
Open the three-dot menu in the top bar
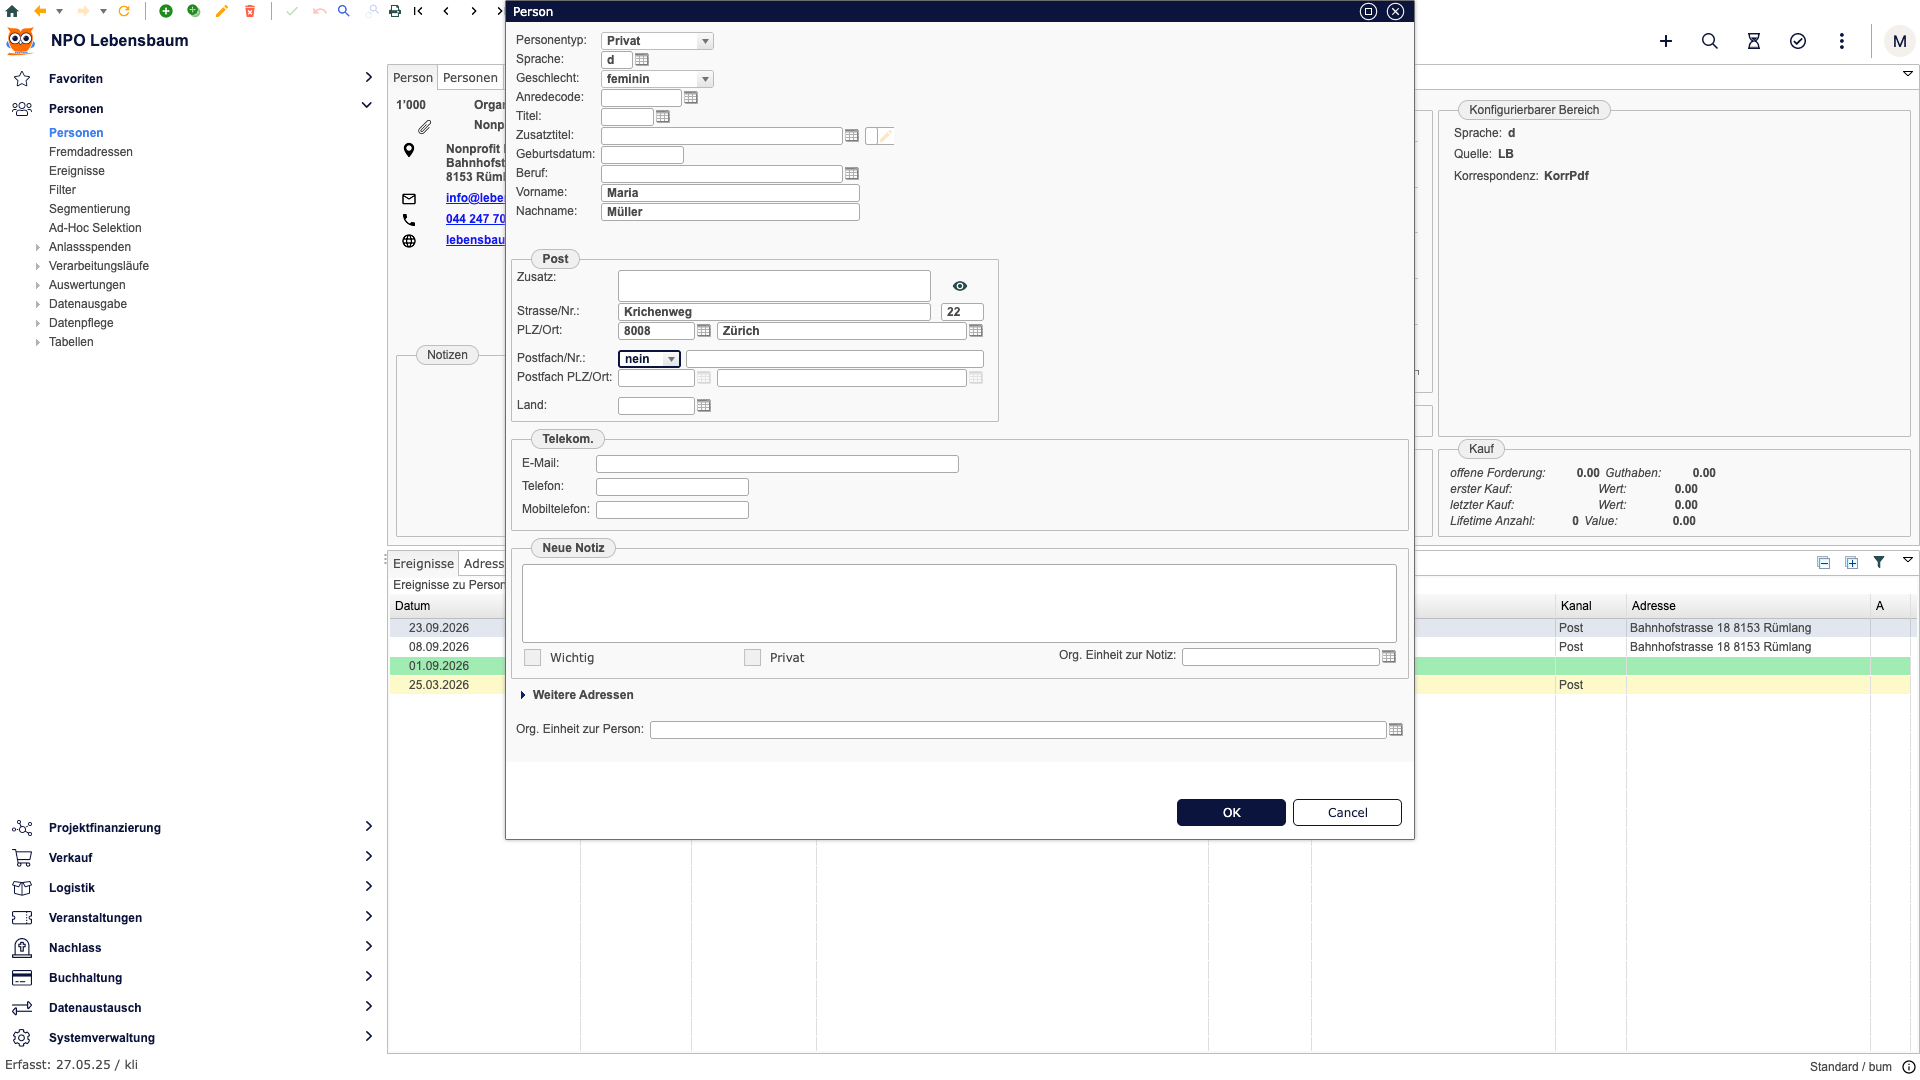tap(1842, 41)
